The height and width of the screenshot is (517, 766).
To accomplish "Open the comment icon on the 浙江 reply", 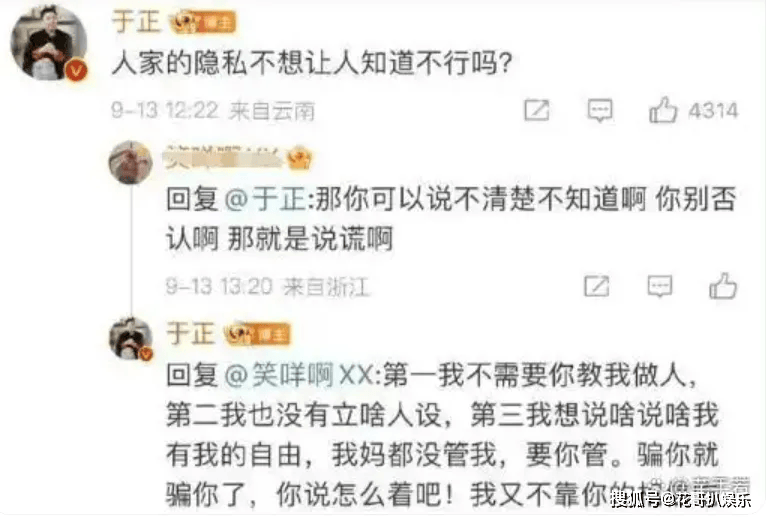I will click(660, 286).
